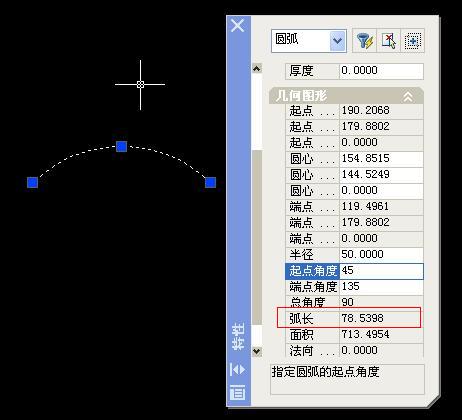Click the 半径 property label

pyautogui.click(x=301, y=254)
